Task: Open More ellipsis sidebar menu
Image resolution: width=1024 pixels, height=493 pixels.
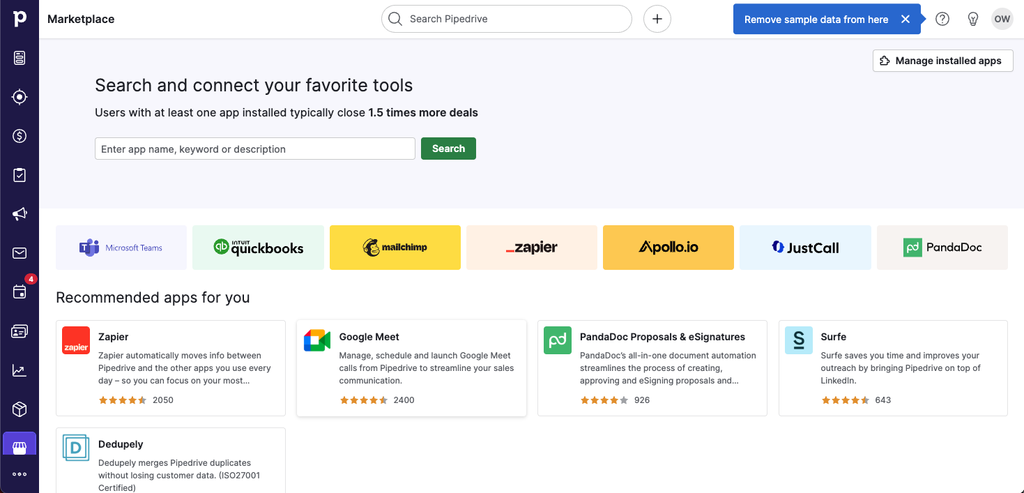Action: (x=19, y=475)
